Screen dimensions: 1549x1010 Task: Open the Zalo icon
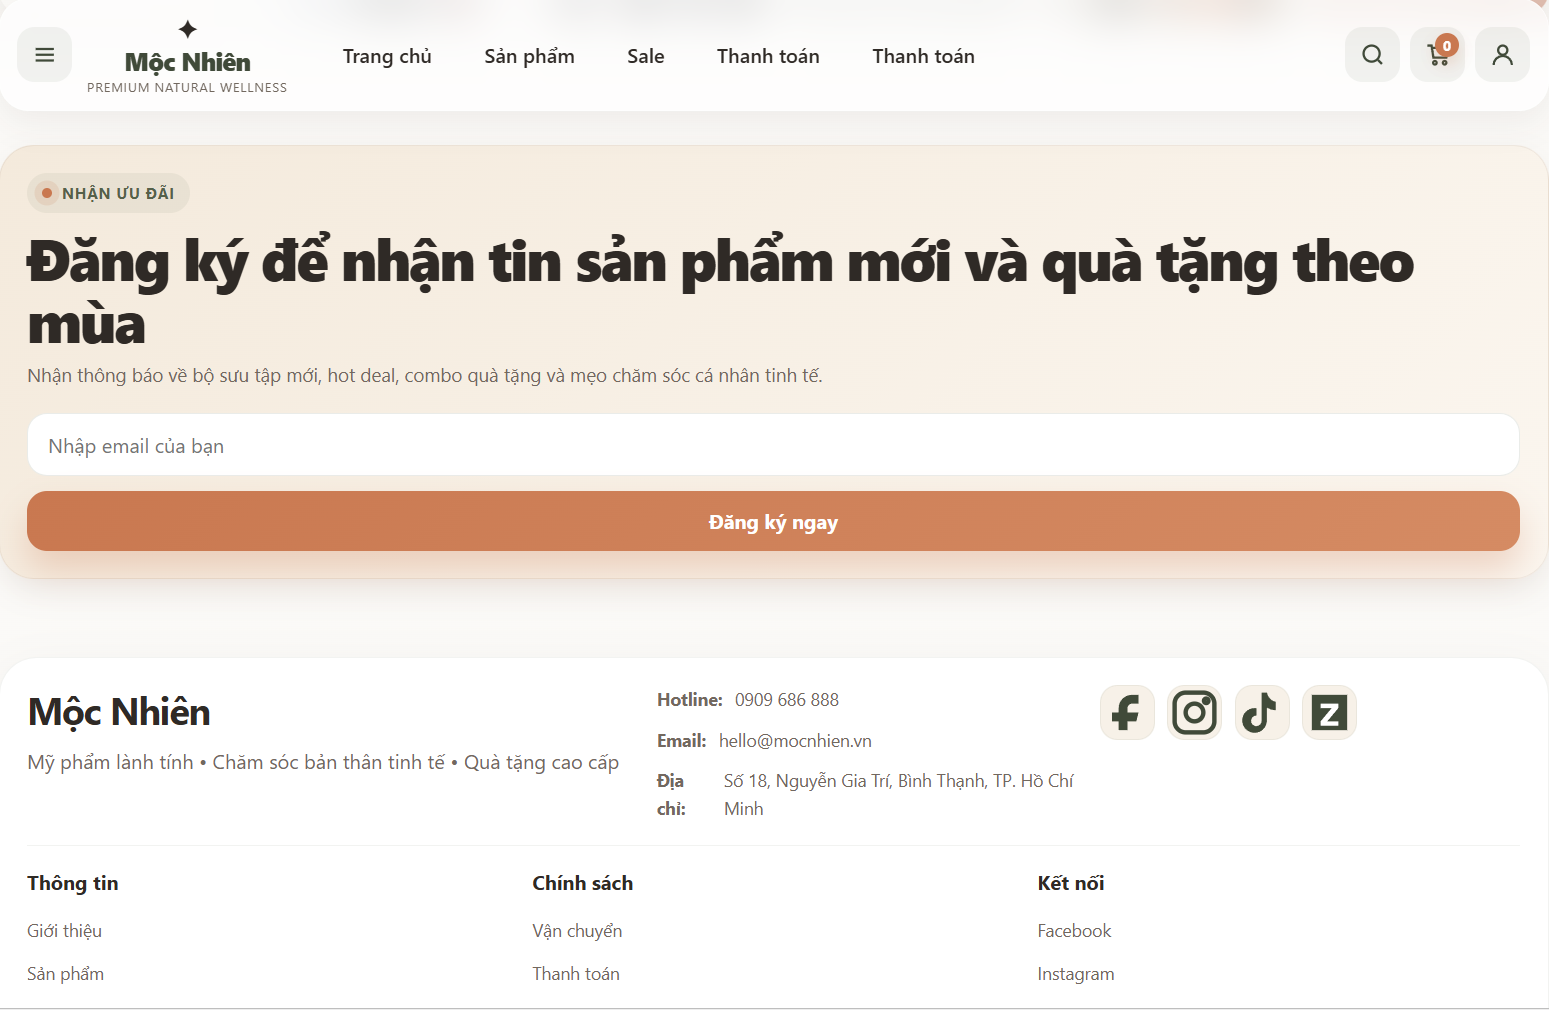click(1329, 712)
